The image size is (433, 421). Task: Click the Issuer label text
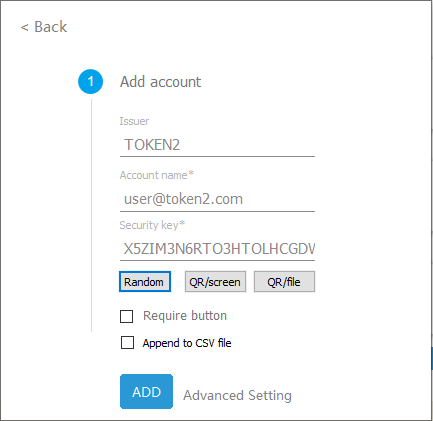(134, 121)
